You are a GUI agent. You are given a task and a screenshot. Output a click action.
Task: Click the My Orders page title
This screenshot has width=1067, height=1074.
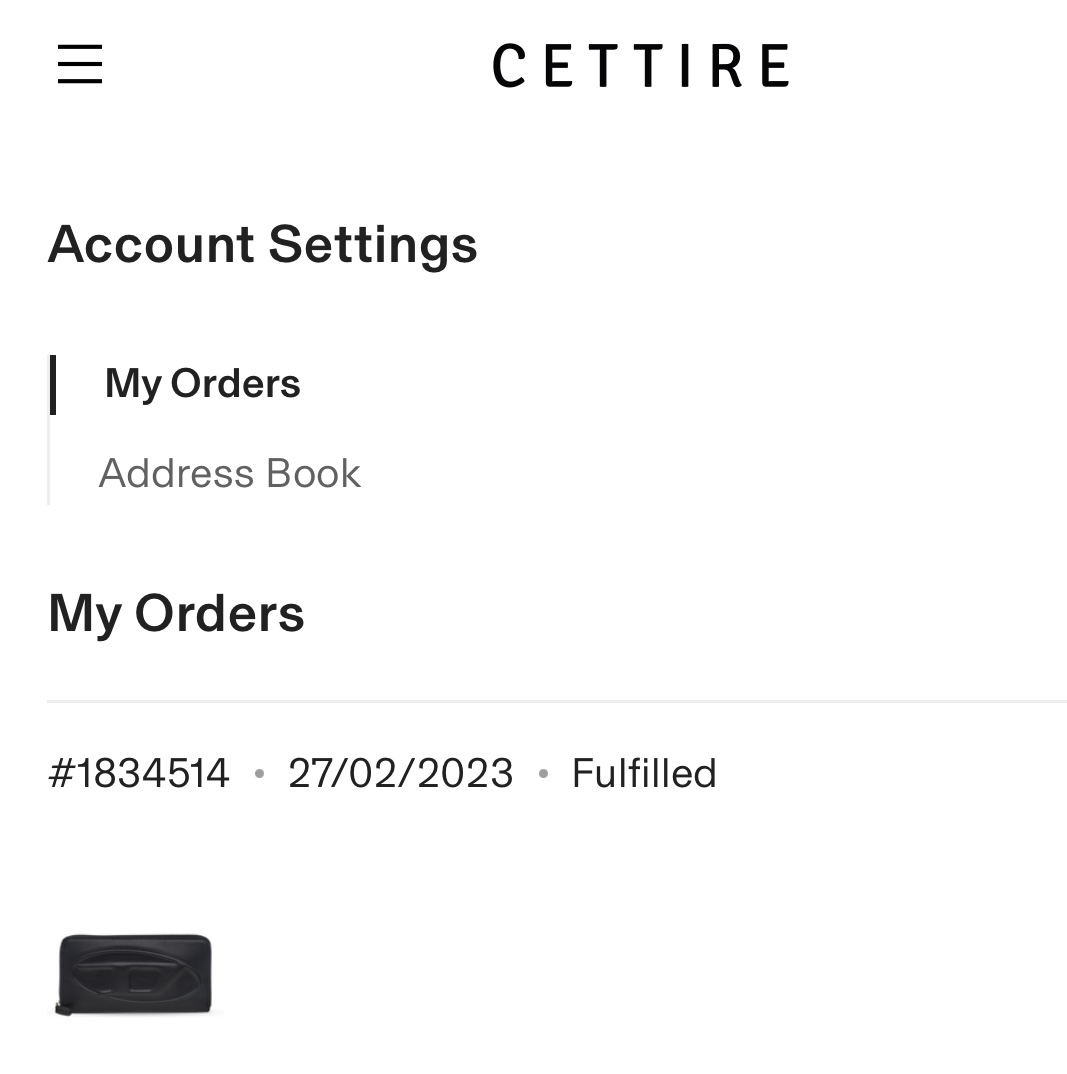(176, 612)
